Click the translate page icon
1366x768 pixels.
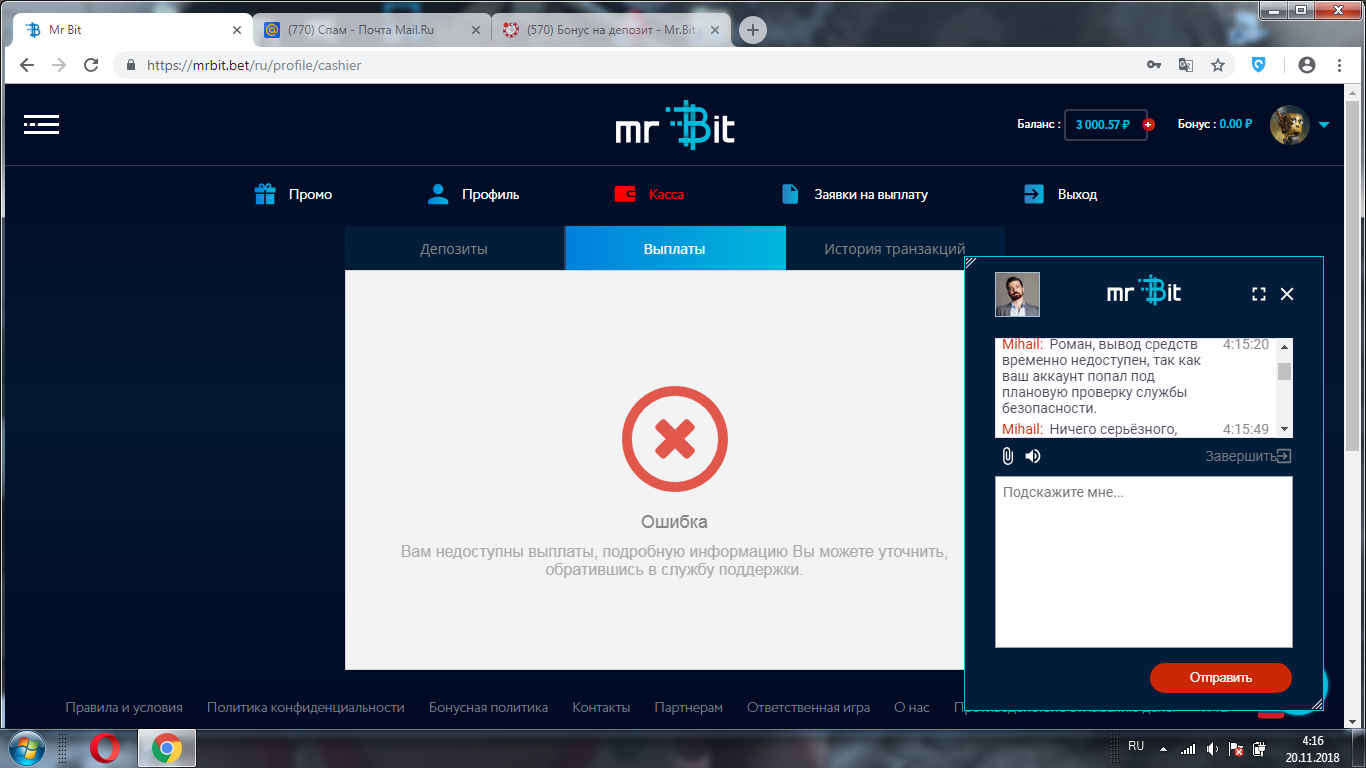pyautogui.click(x=1186, y=65)
